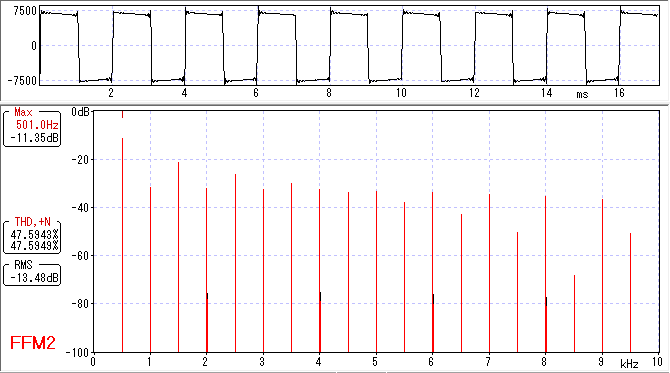Click the 7500 amplitude label on waveform

(25, 12)
